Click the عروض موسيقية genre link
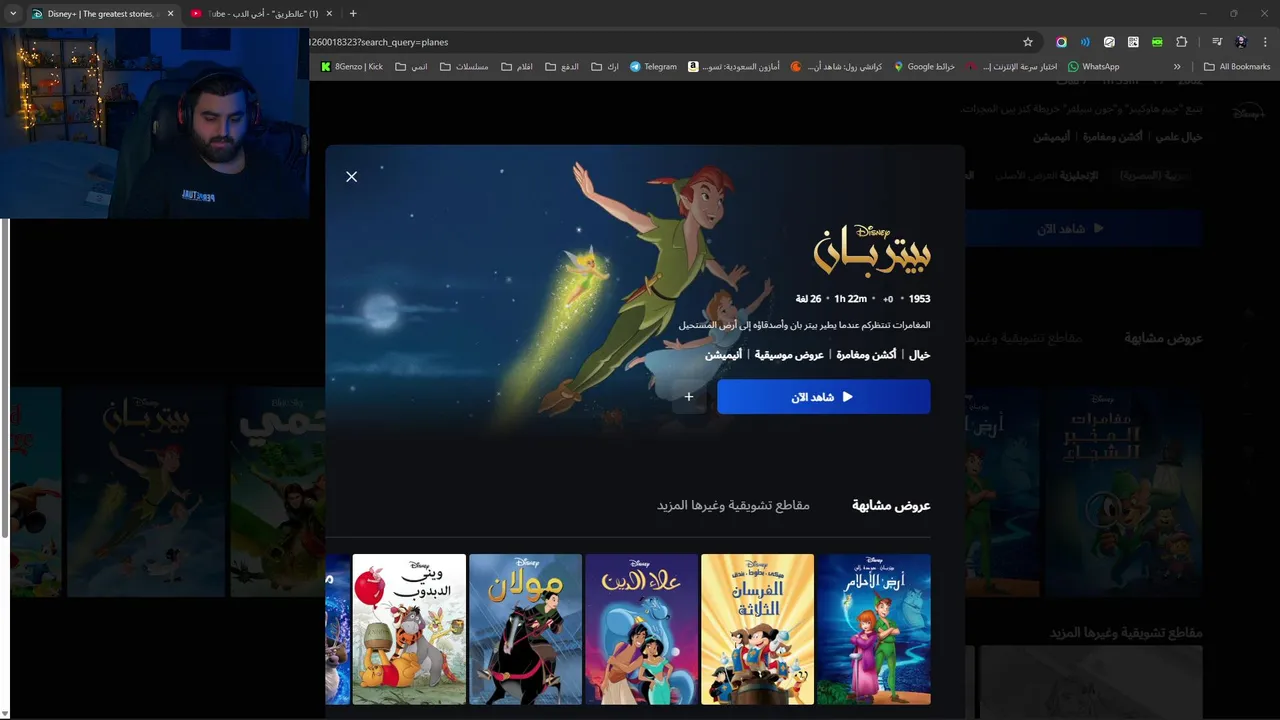1280x720 pixels. (x=790, y=355)
